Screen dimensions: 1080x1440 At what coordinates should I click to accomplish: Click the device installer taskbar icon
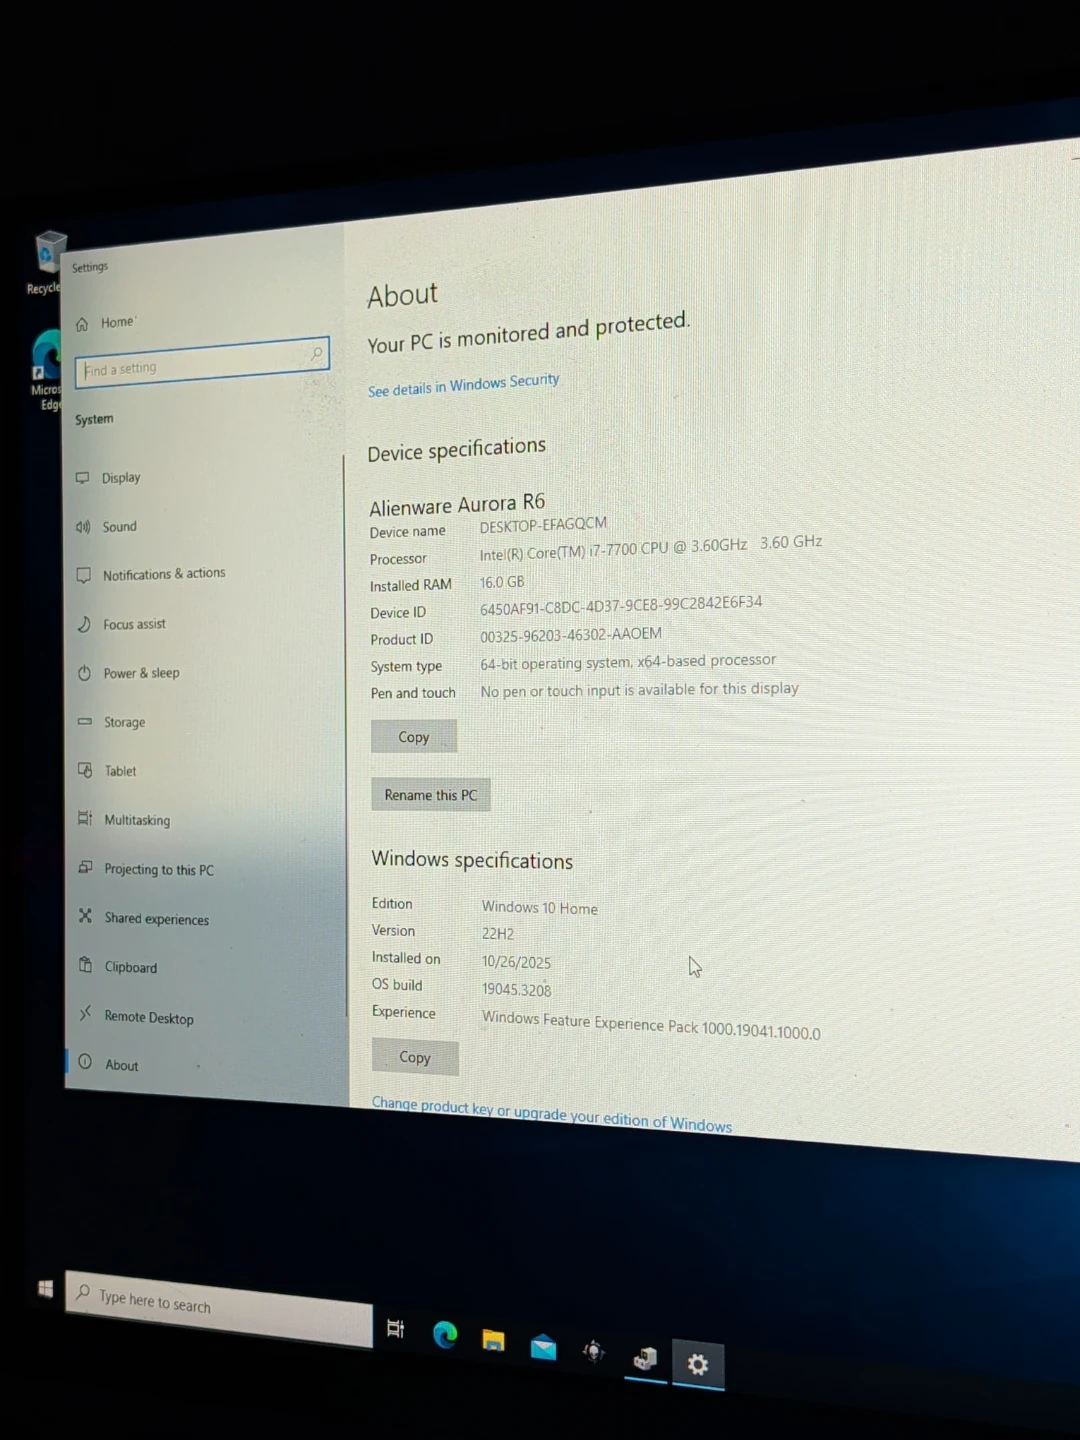click(645, 1358)
